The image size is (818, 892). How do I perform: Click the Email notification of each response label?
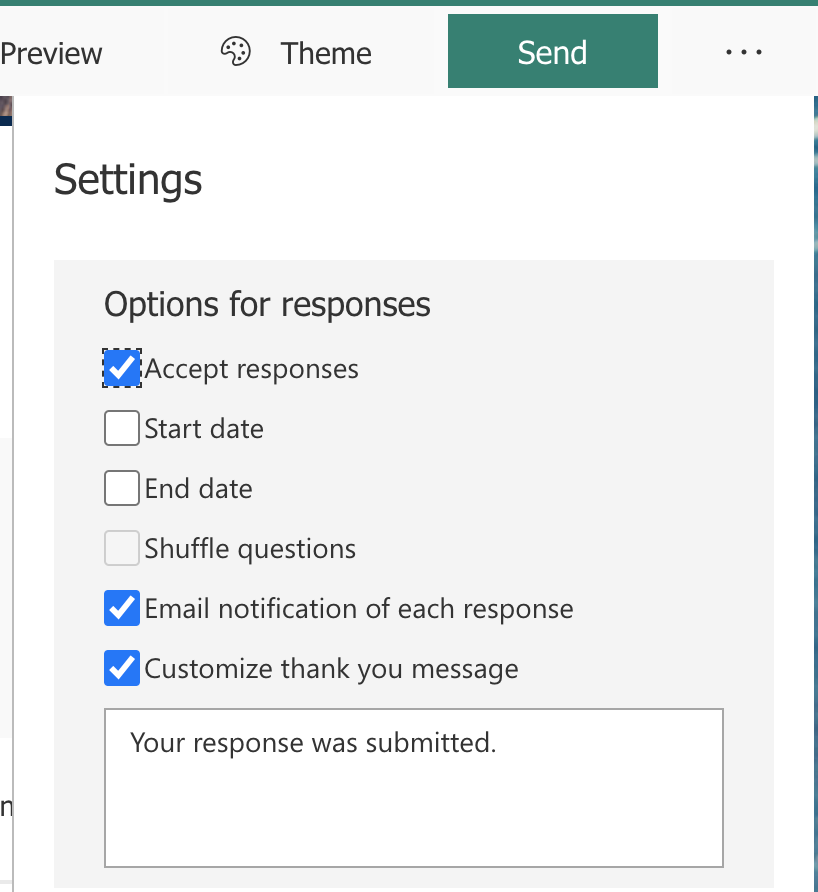pyautogui.click(x=359, y=609)
